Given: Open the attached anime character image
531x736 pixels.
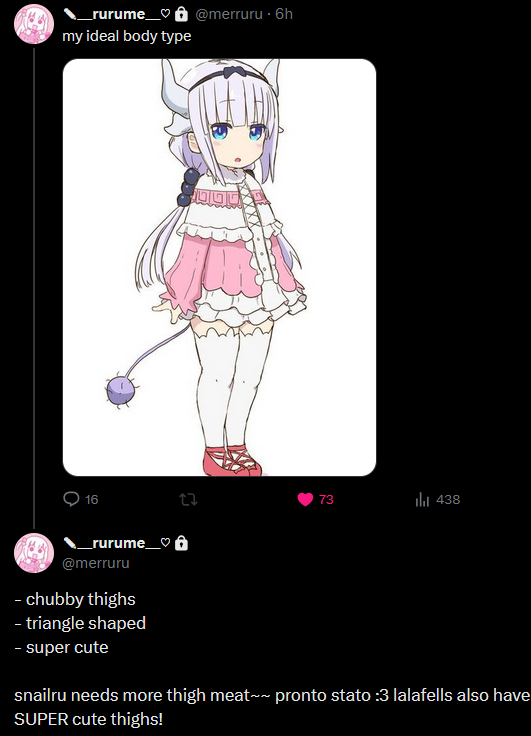Looking at the screenshot, I should click(x=219, y=267).
